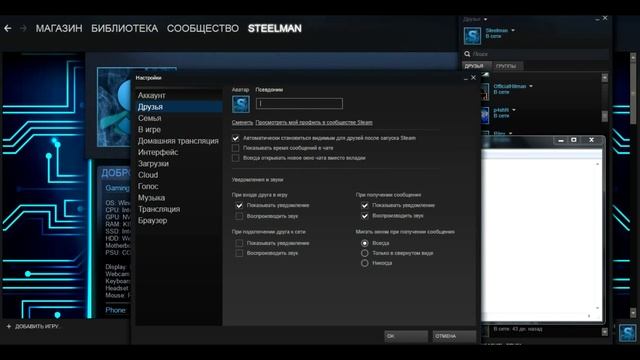Screen dimensions: 640x360
Task: Open the Друзья title dropdown in friends window
Action: [485, 19]
